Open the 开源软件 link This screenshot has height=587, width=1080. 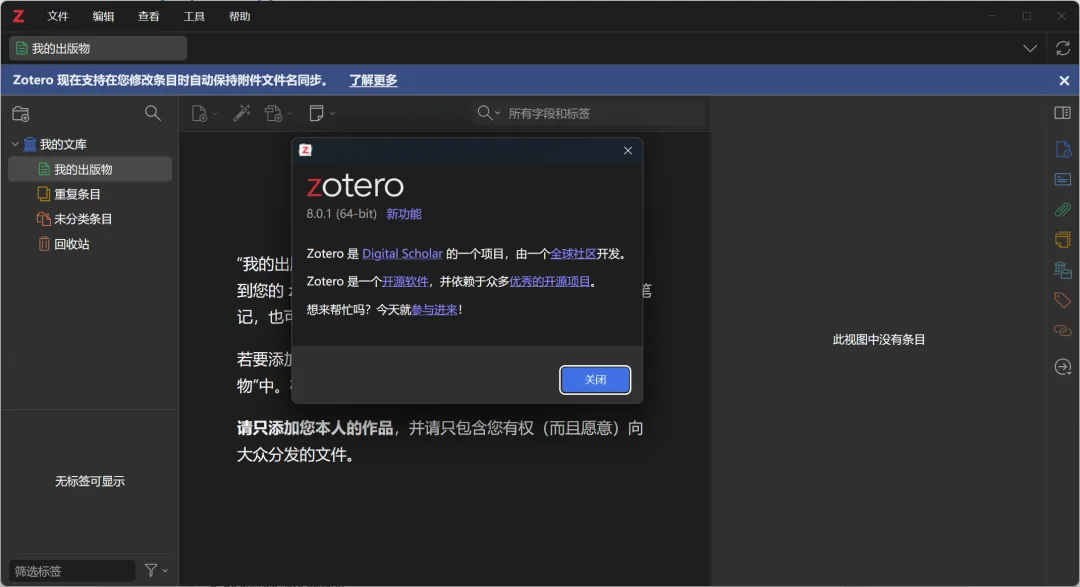coord(405,281)
